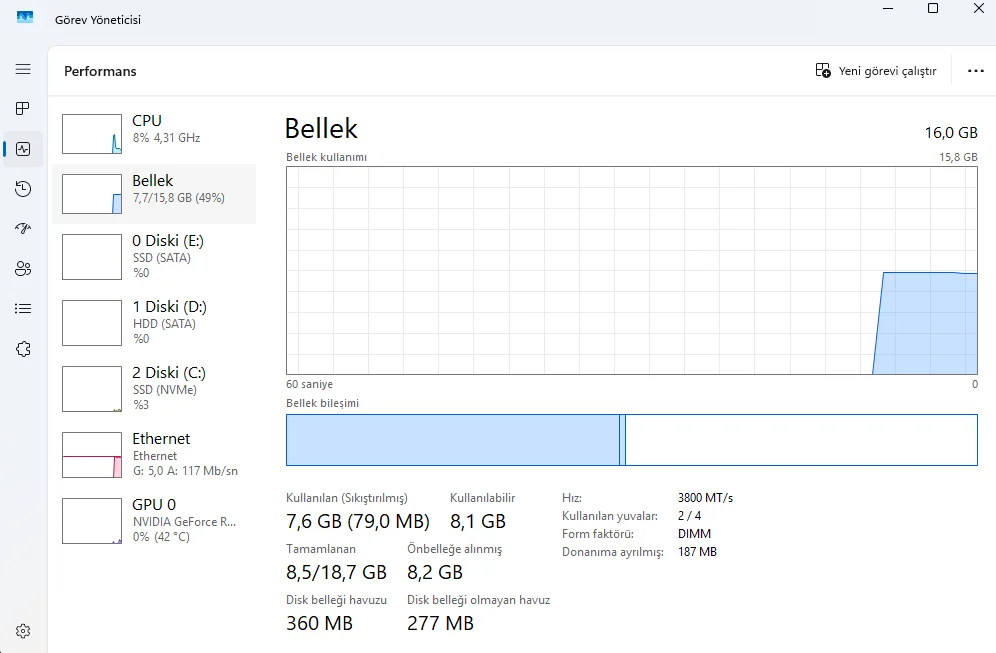Select CPU in the performance list
This screenshot has height=653, width=996.
pos(154,133)
